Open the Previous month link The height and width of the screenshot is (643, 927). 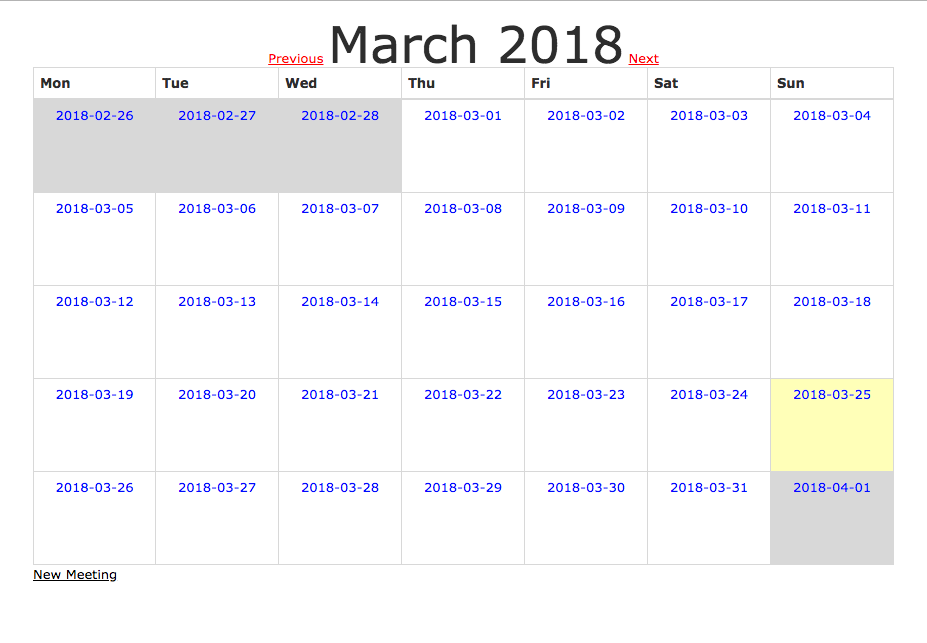[295, 58]
